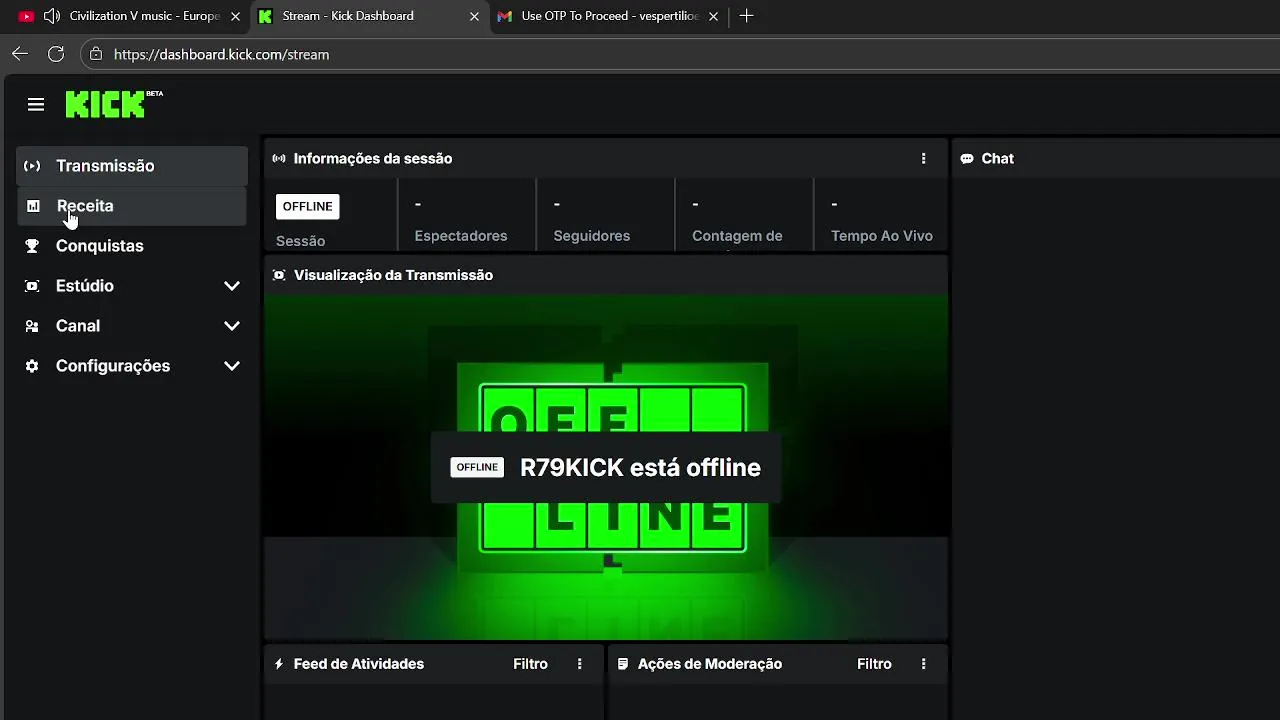The image size is (1280, 720).
Task: Open a new browser tab with plus
Action: (746, 16)
